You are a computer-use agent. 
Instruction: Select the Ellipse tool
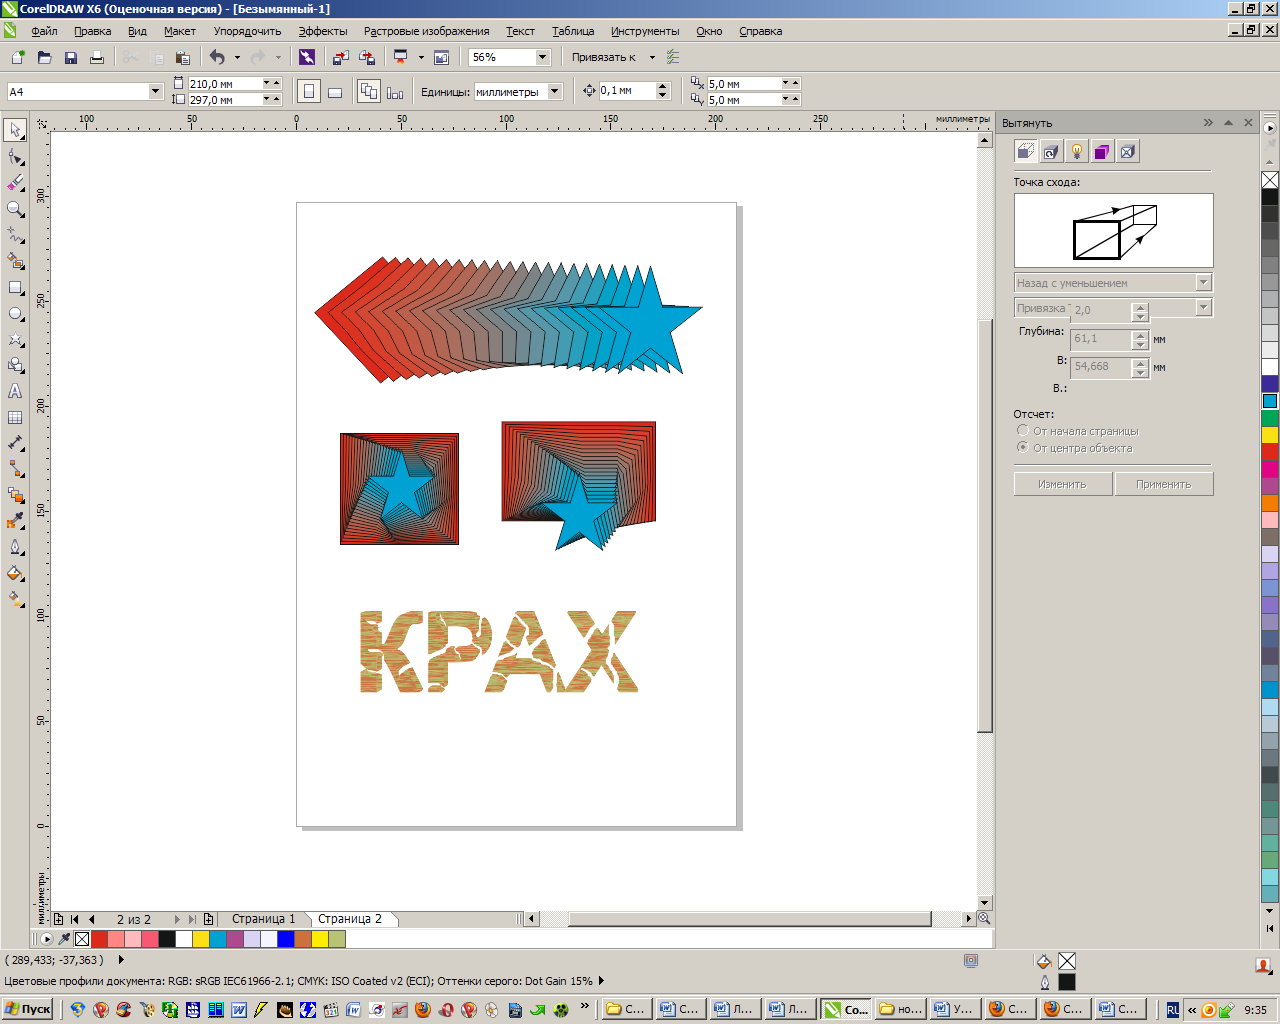coord(15,313)
